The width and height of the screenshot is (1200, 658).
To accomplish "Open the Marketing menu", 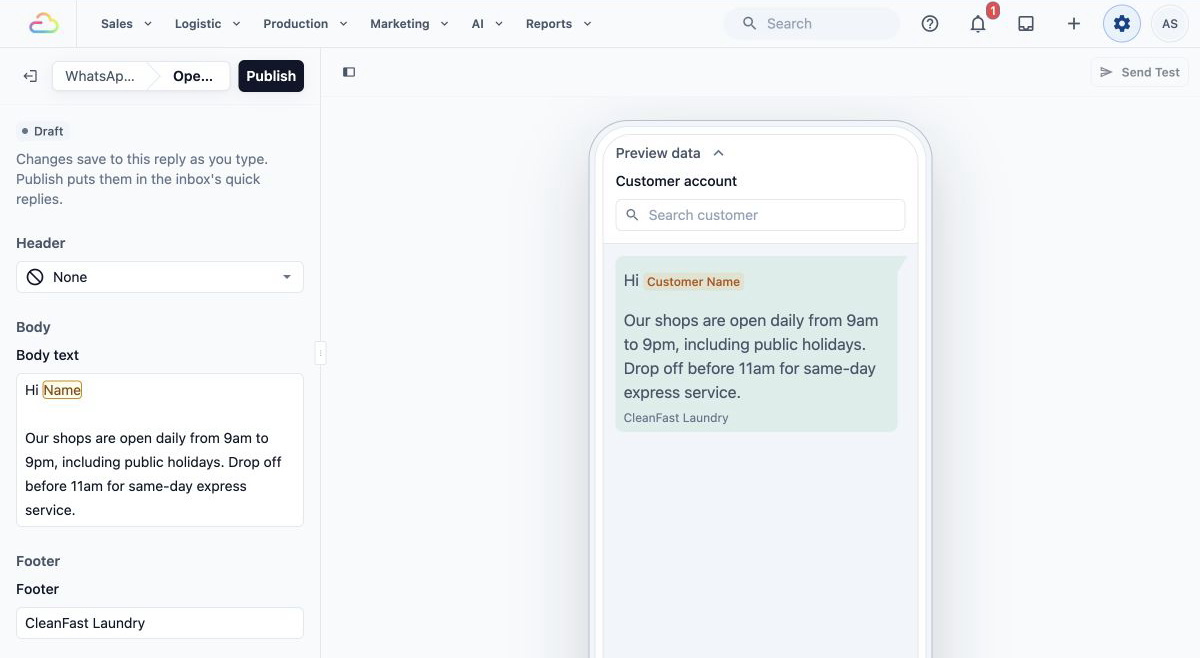I will coord(409,23).
